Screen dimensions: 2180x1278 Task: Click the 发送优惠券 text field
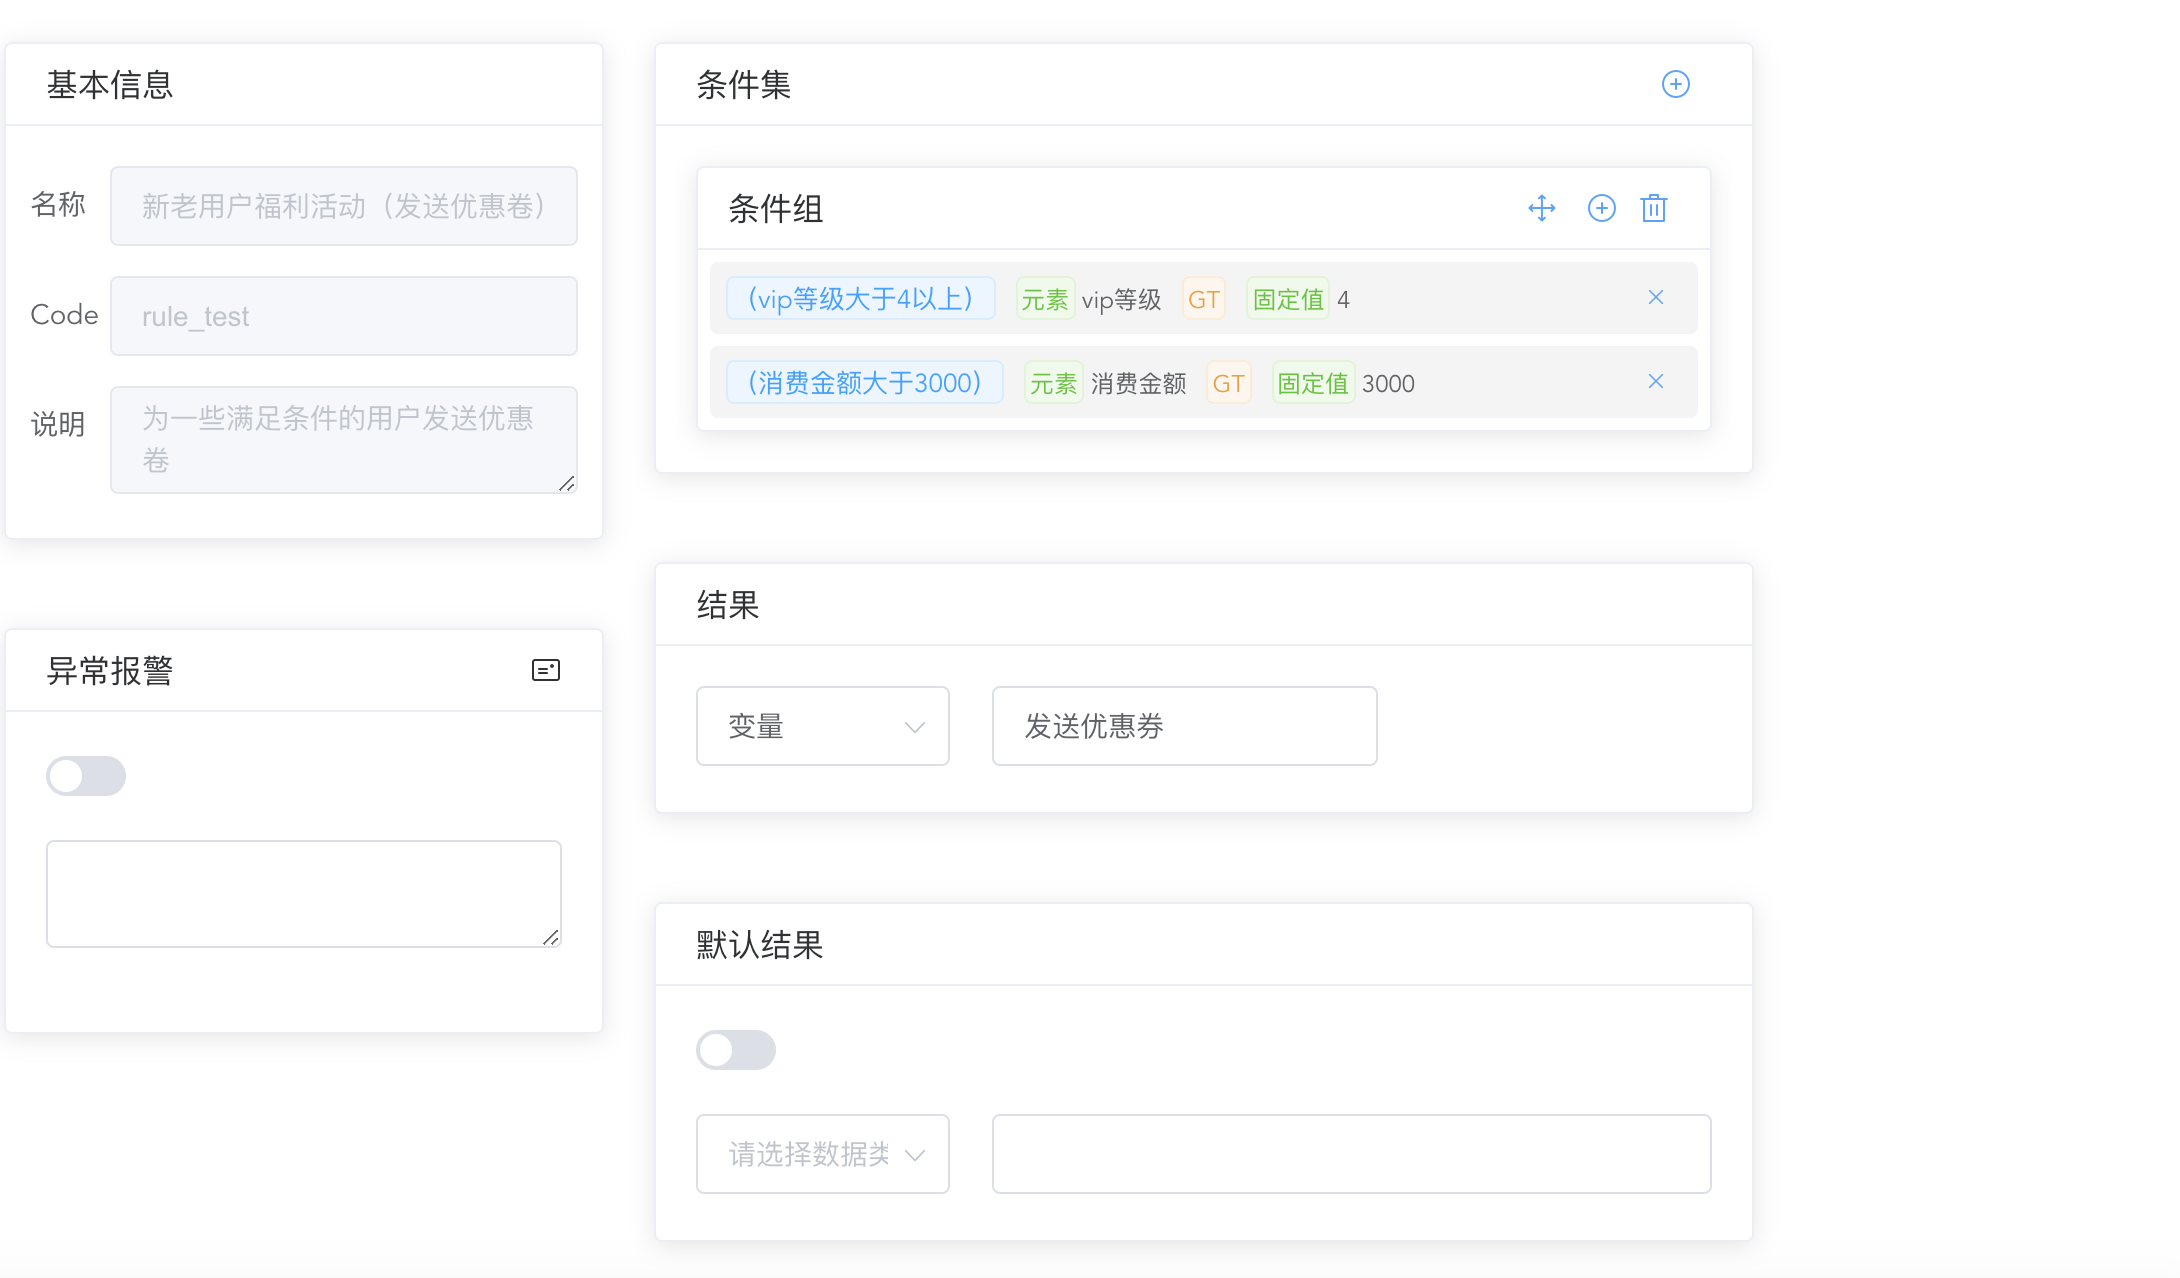[x=1183, y=726]
